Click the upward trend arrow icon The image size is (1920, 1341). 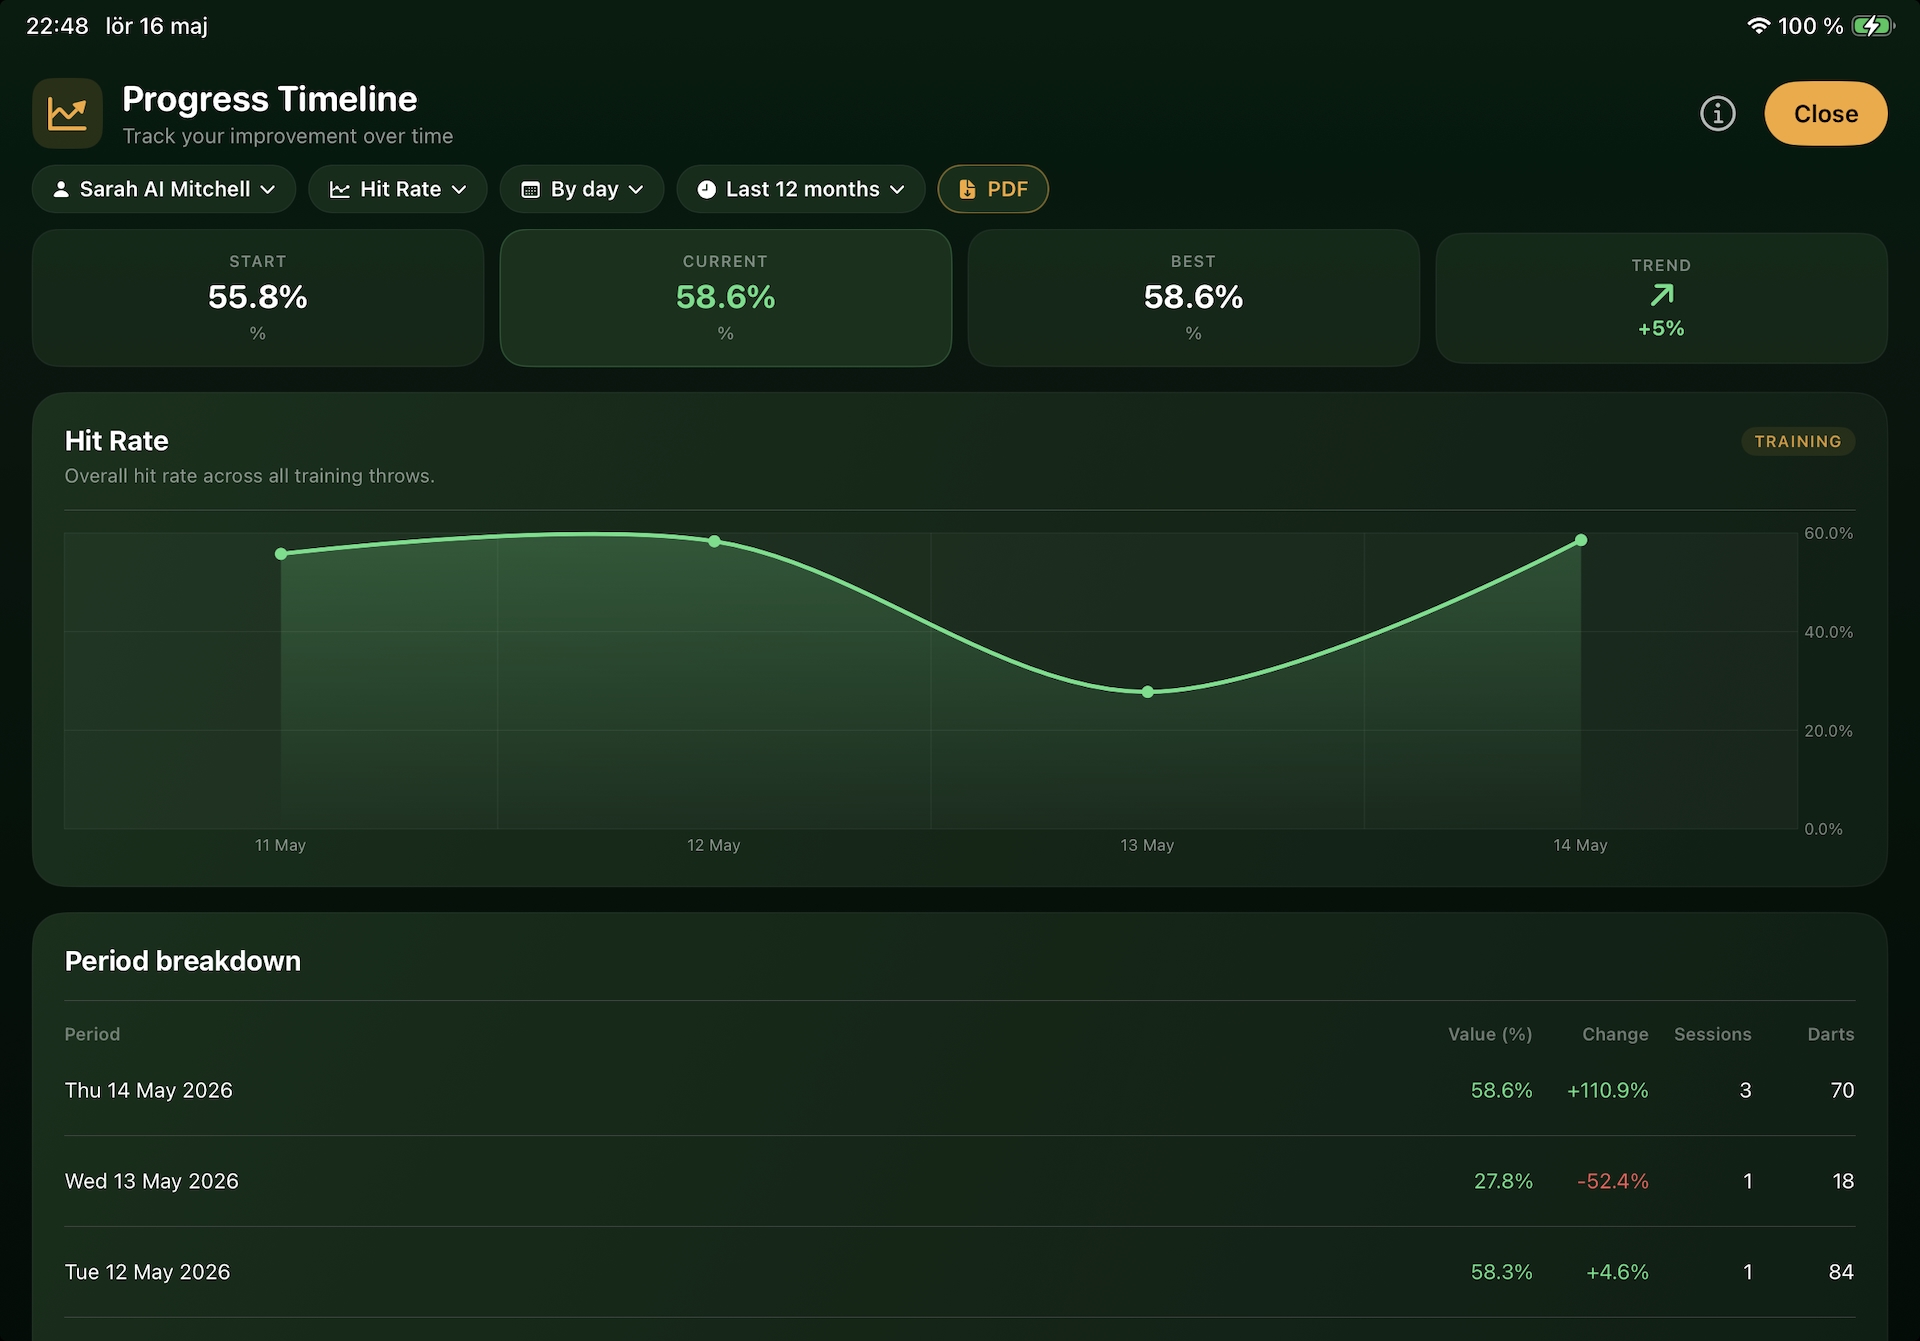[x=1661, y=295]
